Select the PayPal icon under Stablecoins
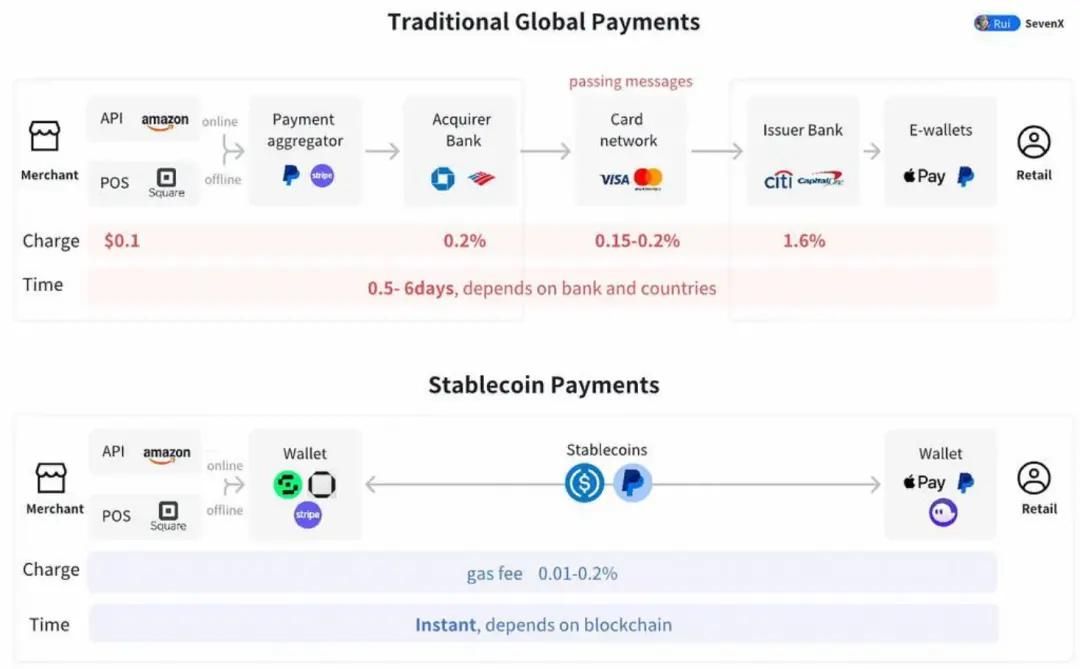1080x669 pixels. click(632, 483)
